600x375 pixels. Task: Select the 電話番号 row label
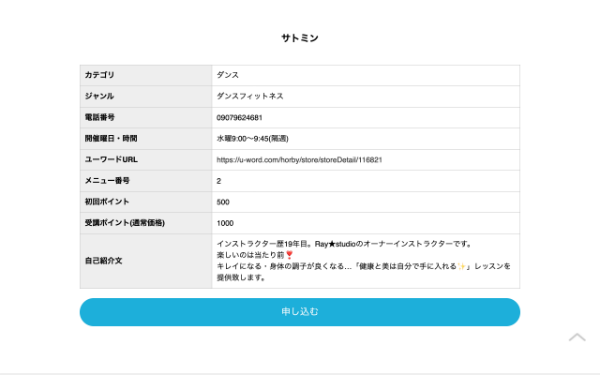point(99,117)
